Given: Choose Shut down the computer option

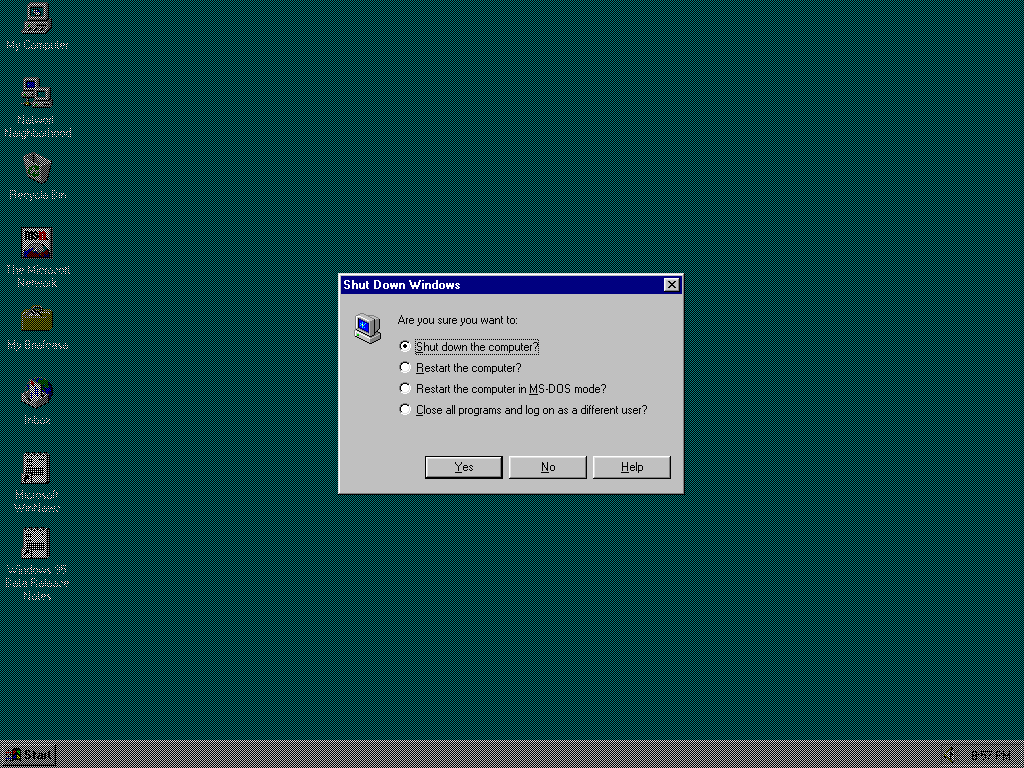Looking at the screenshot, I should click(x=471, y=347).
